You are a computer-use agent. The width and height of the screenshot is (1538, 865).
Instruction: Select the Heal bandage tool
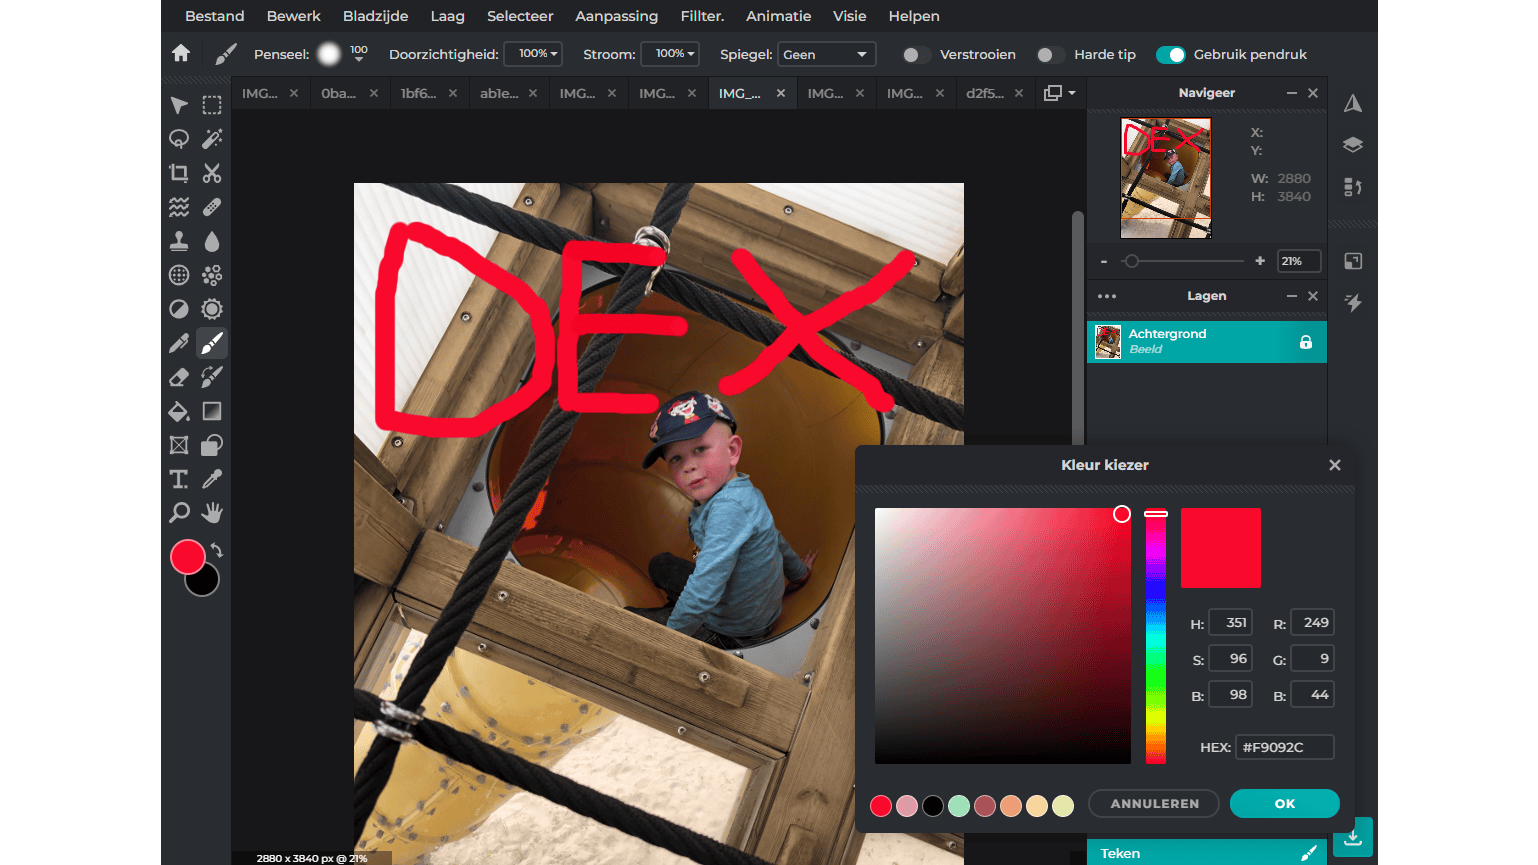pyautogui.click(x=212, y=207)
